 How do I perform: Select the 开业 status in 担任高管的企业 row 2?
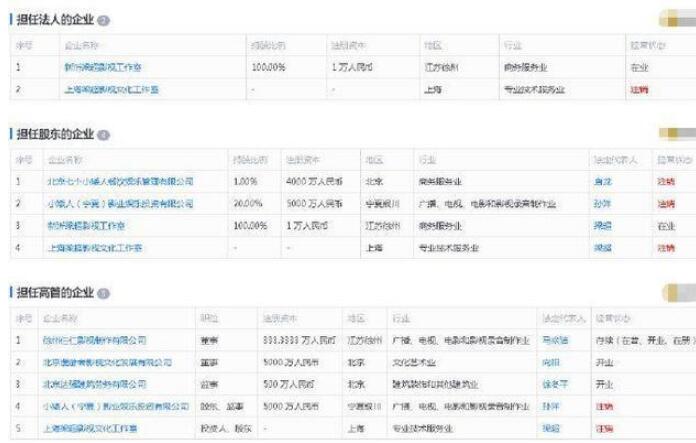(x=604, y=363)
